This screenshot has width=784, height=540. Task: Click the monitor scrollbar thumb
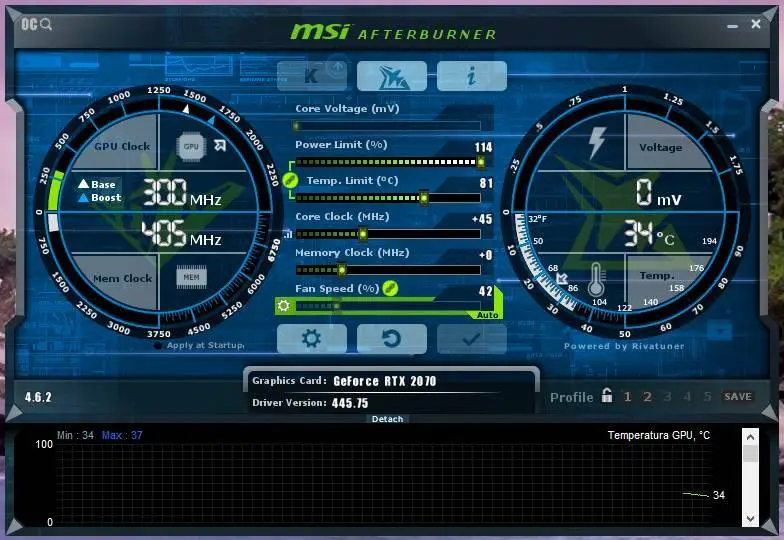click(x=750, y=454)
